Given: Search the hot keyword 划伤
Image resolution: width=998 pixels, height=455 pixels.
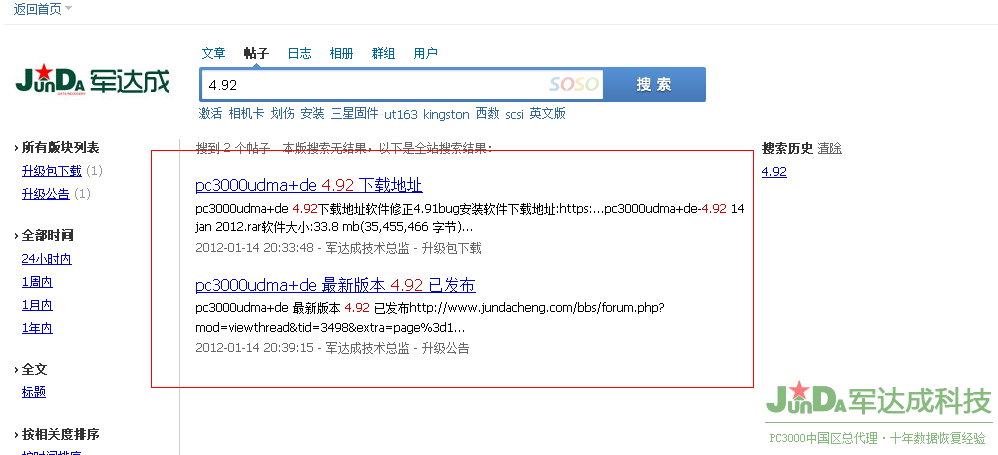Looking at the screenshot, I should click(283, 114).
